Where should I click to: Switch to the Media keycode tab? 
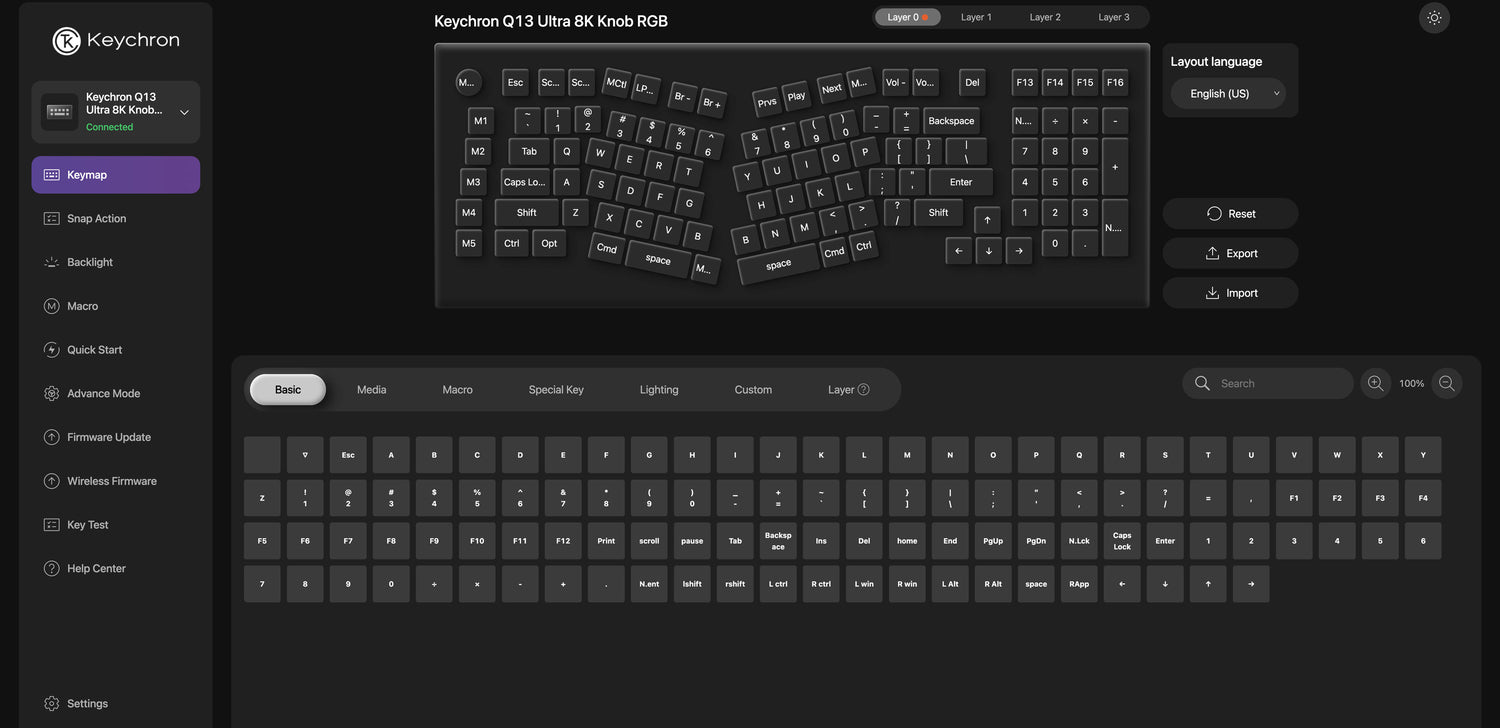[371, 390]
